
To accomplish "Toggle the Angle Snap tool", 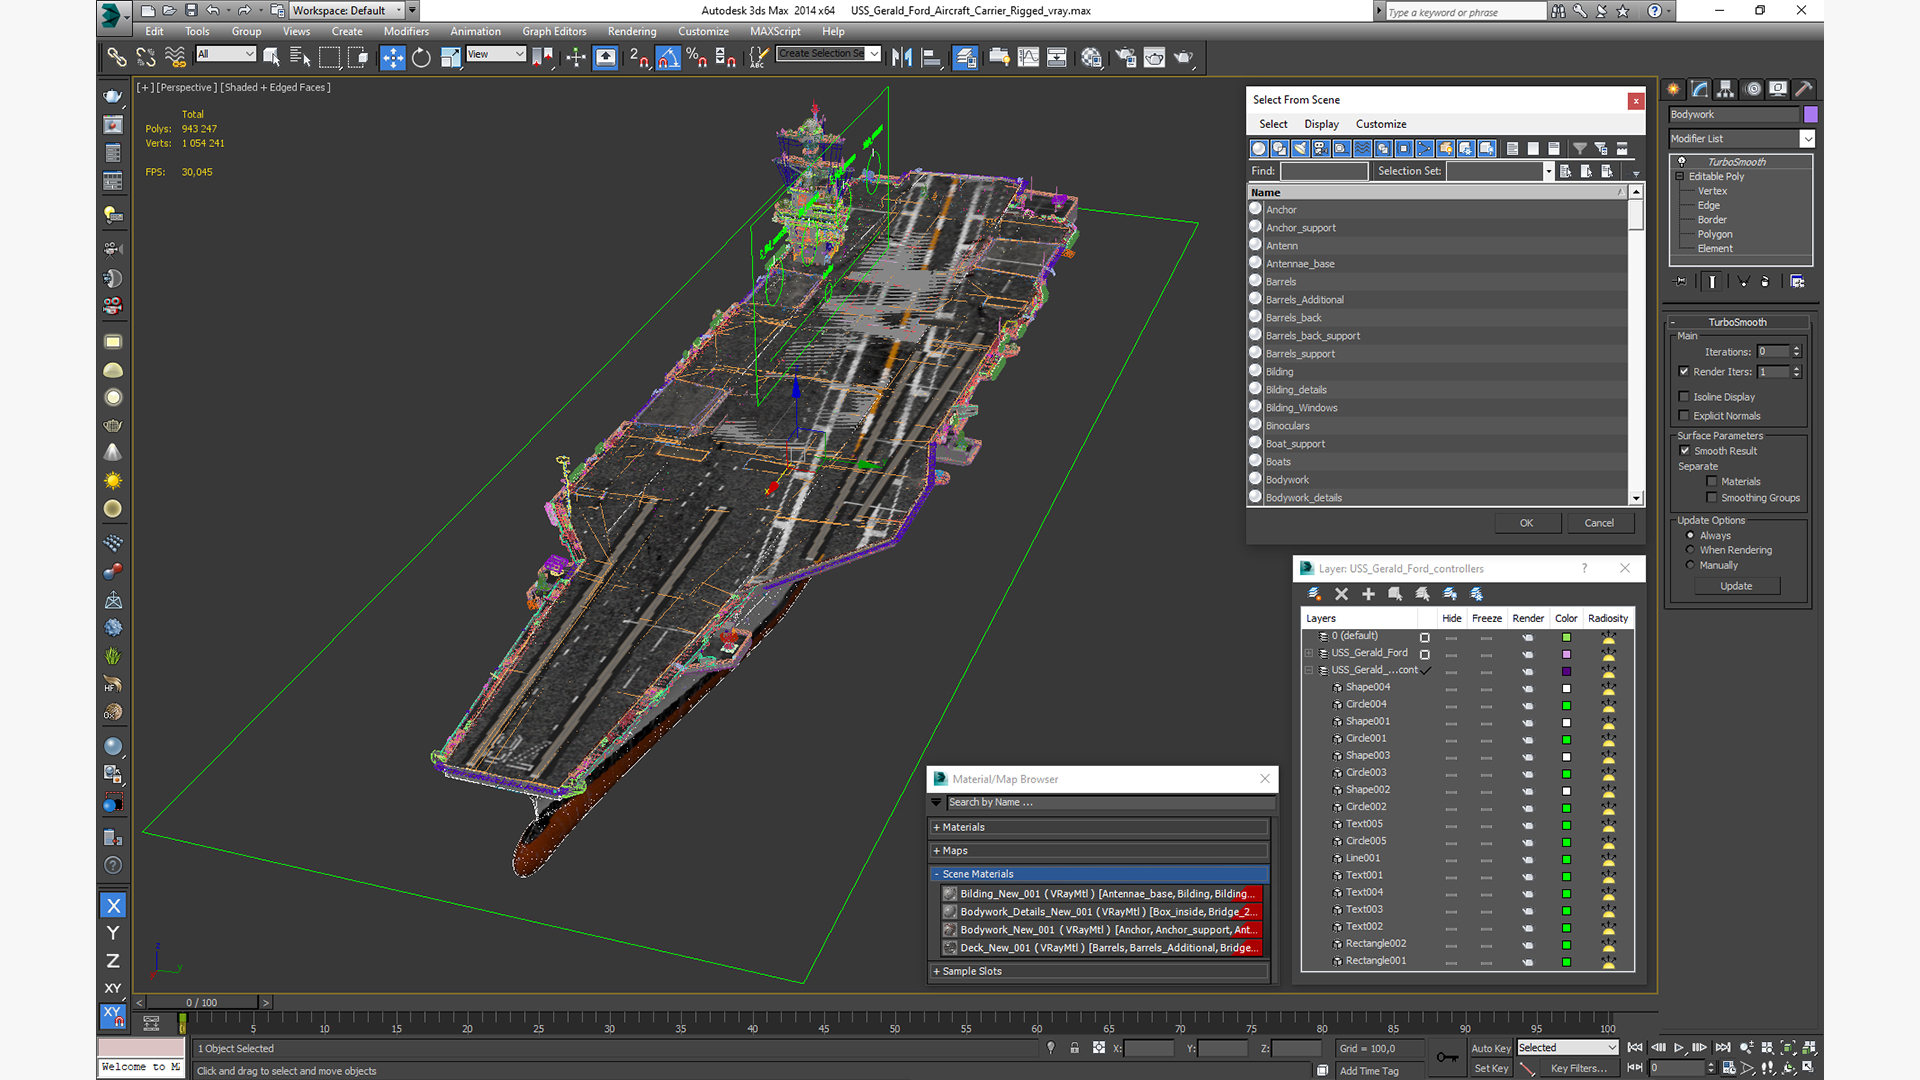I will pos(668,57).
